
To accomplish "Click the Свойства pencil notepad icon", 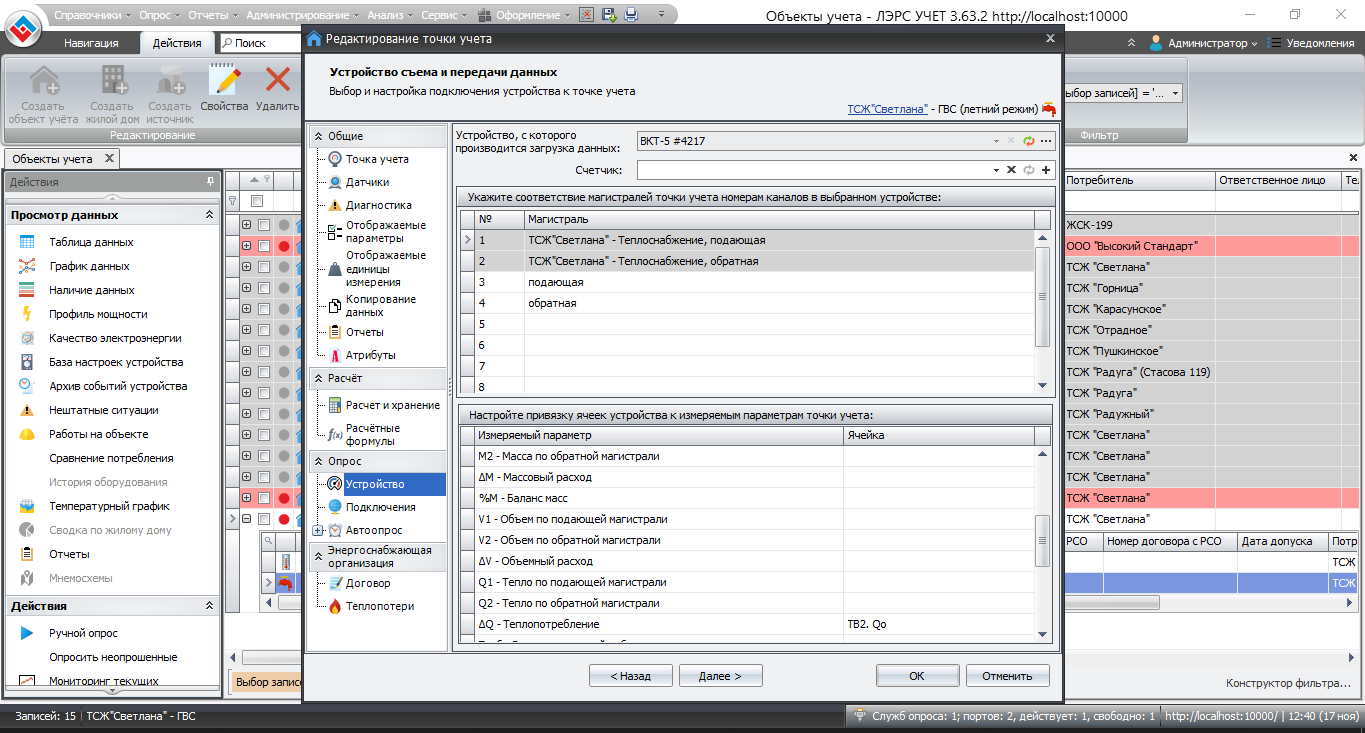I will point(224,81).
